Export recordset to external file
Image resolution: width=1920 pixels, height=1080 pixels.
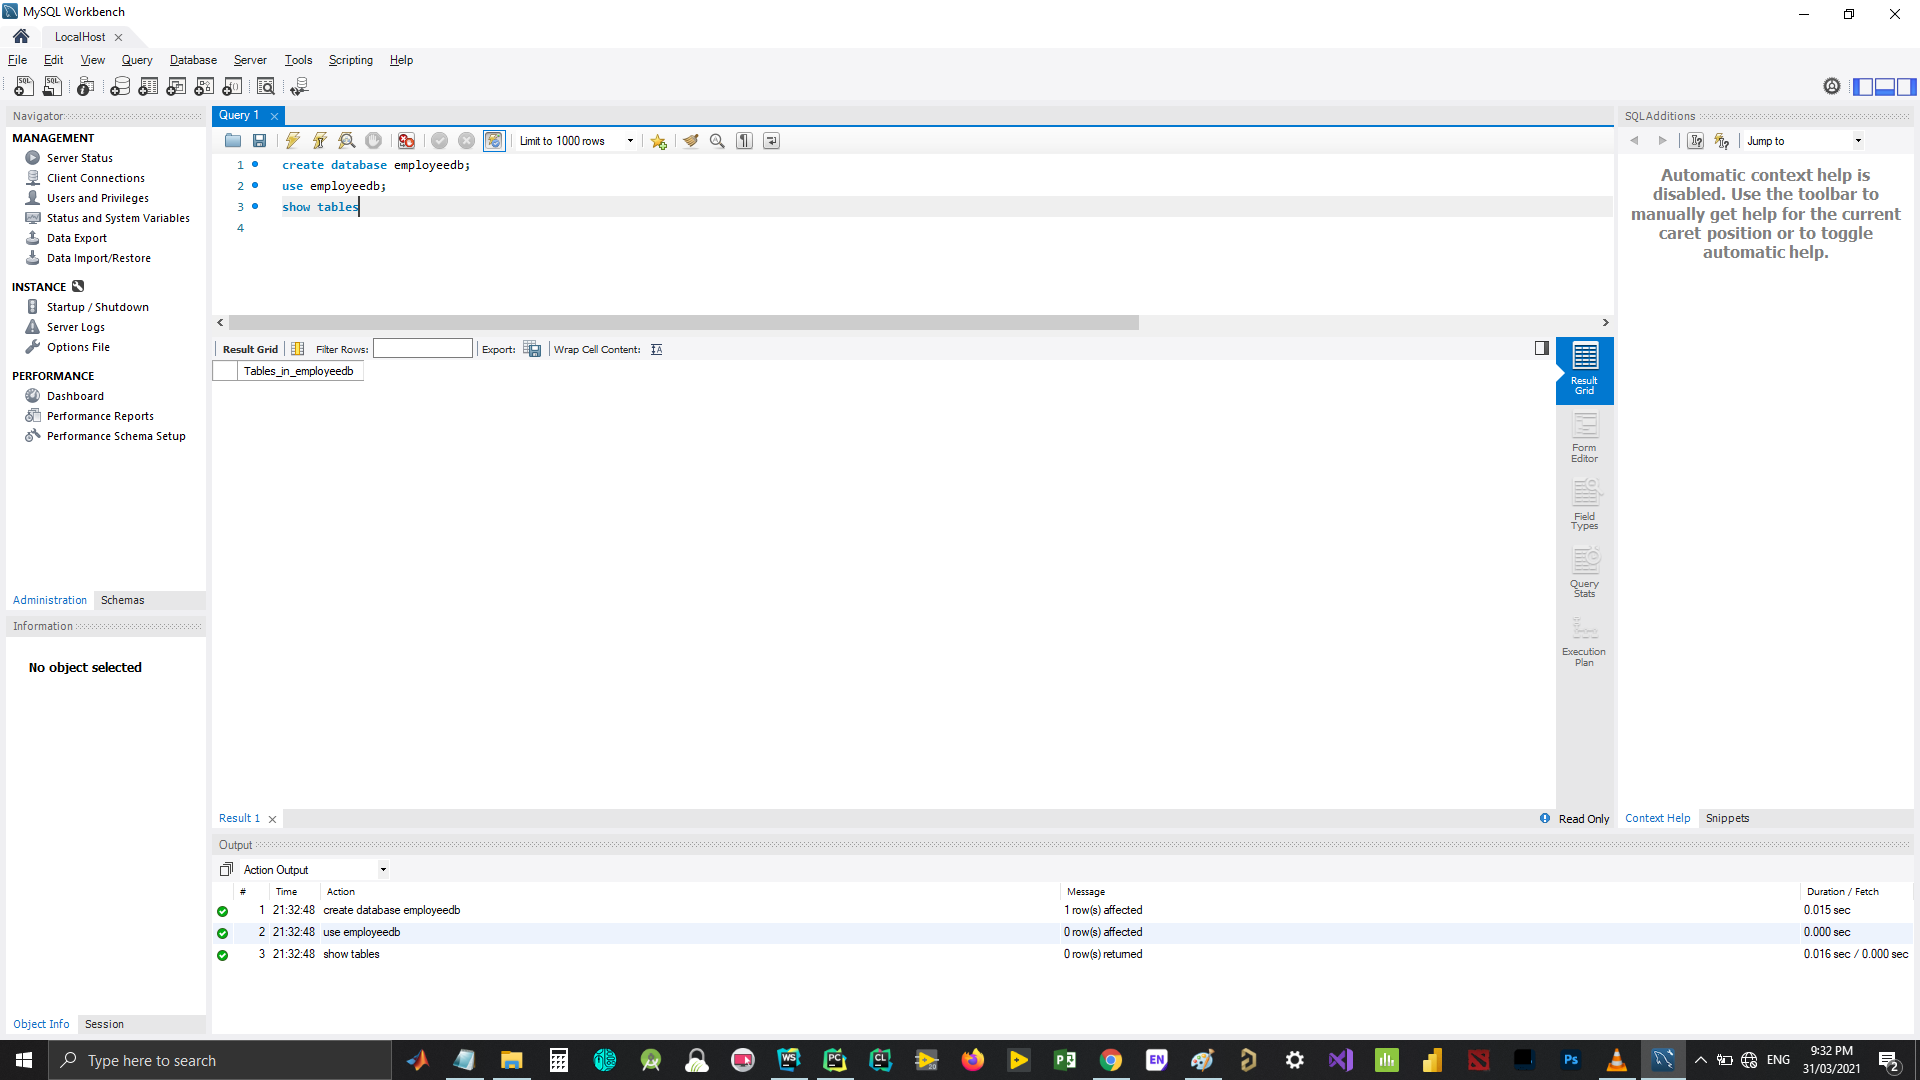coord(532,349)
